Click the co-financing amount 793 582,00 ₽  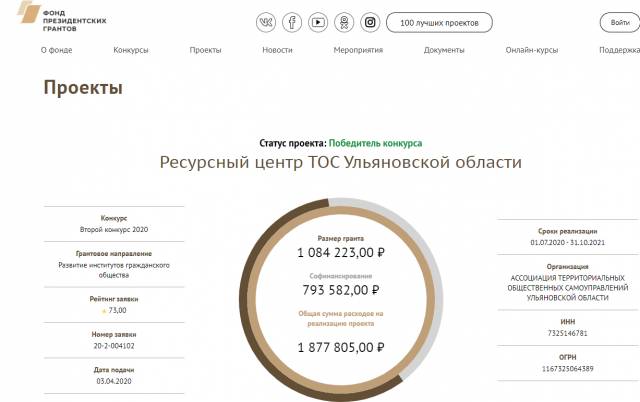click(x=341, y=290)
